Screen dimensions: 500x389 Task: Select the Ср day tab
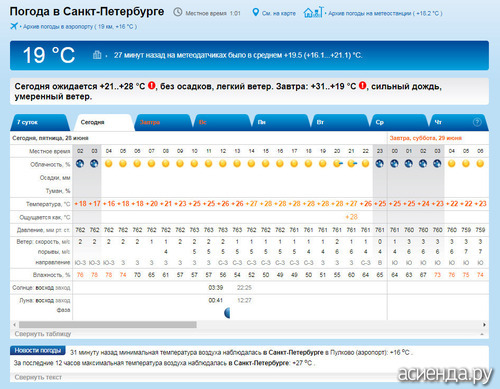[398, 122]
